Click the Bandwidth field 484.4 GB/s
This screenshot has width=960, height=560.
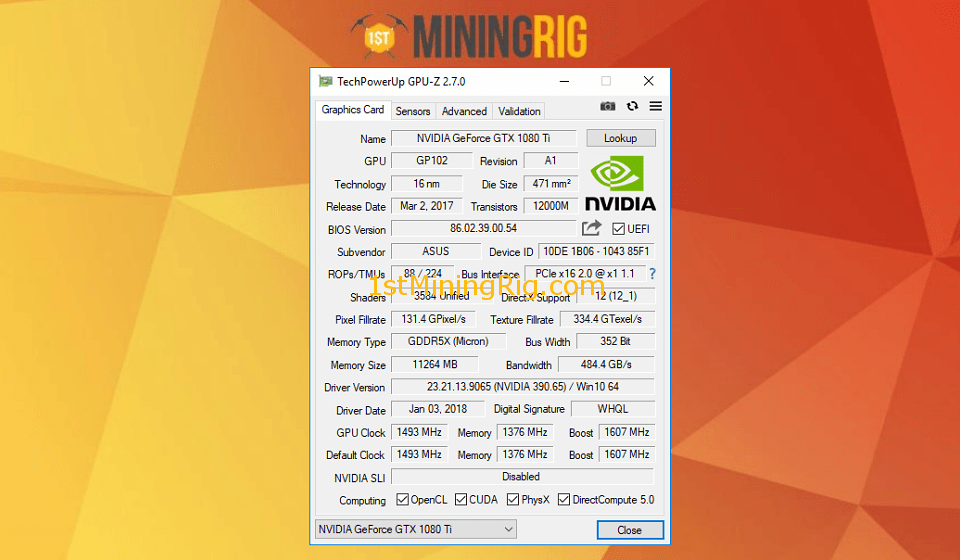click(606, 365)
